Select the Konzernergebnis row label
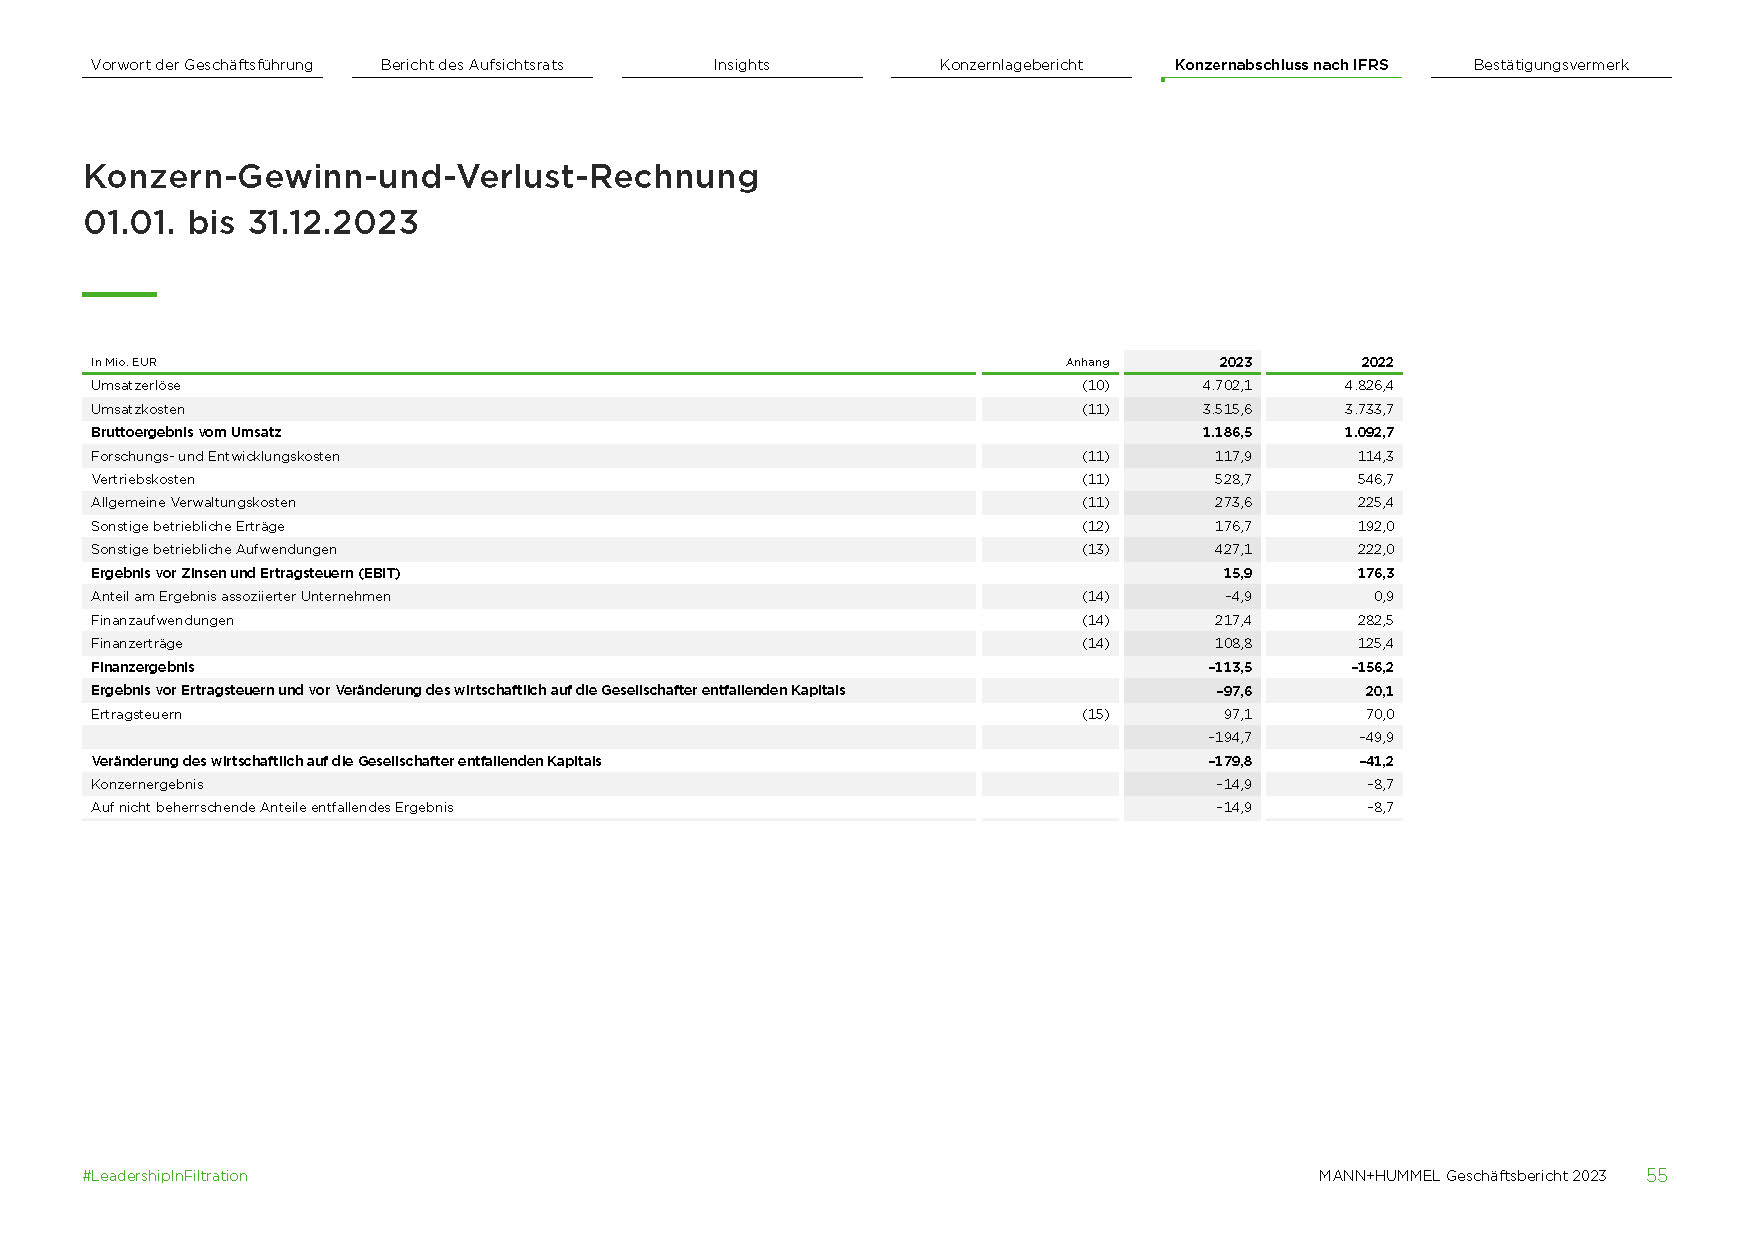The image size is (1754, 1241). tap(147, 784)
